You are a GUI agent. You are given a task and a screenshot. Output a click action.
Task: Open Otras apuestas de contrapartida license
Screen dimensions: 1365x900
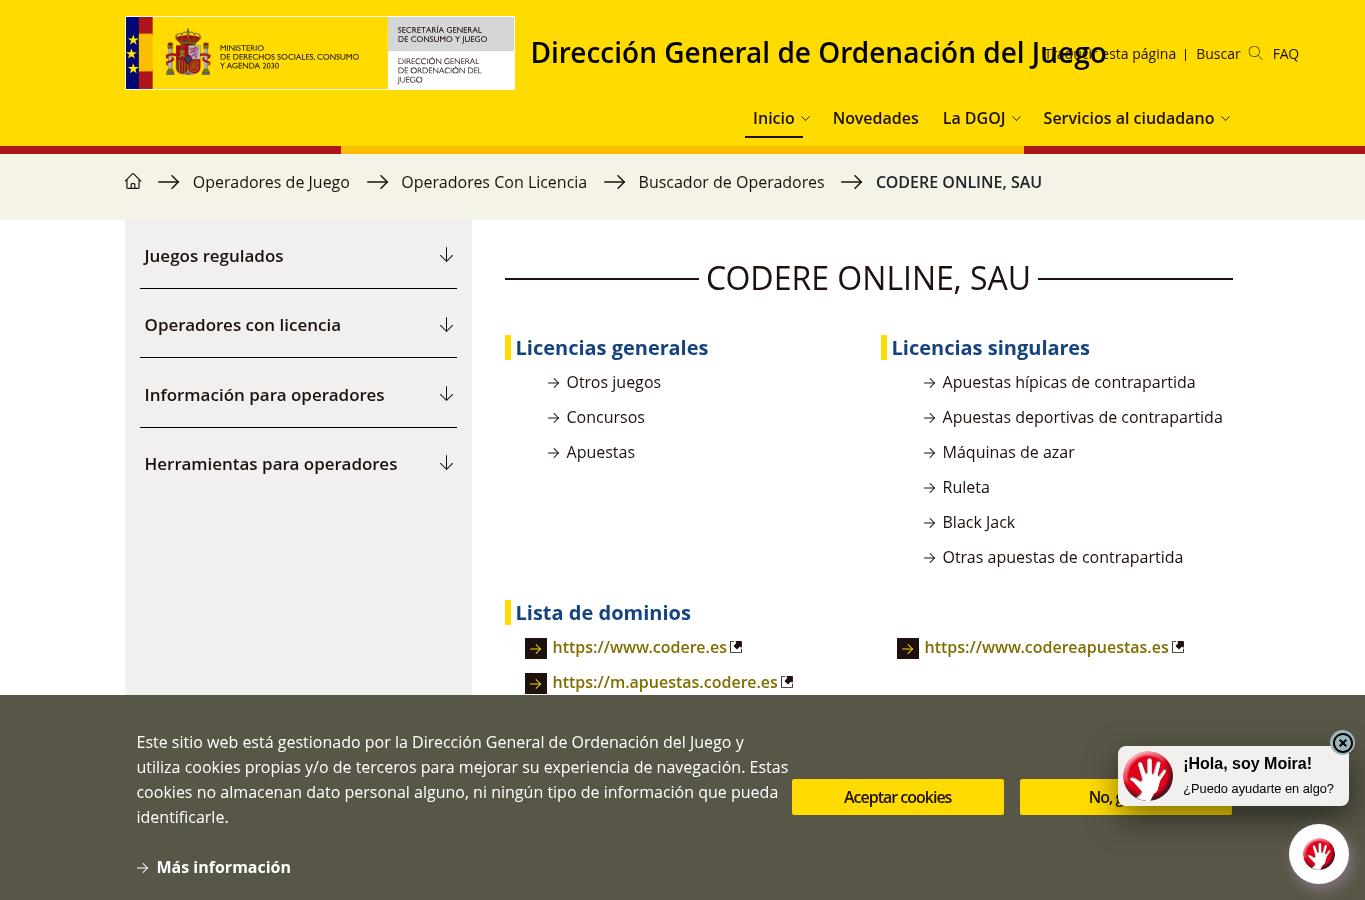[1062, 557]
